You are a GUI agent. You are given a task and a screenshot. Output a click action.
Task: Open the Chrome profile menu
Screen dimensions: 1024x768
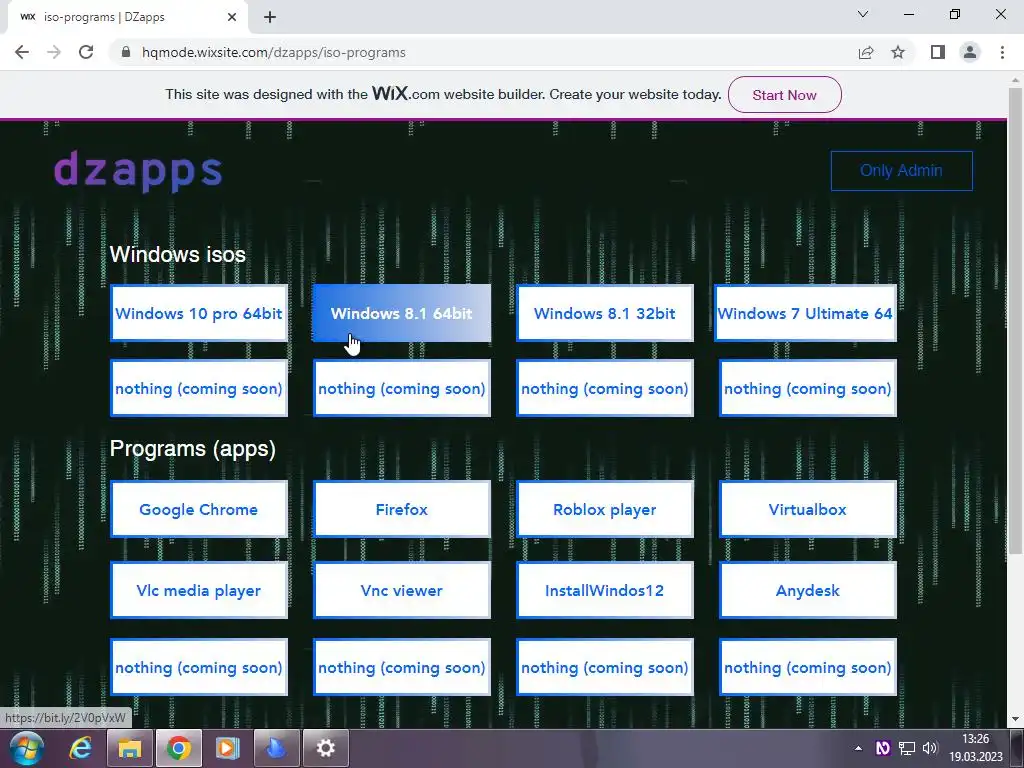click(x=970, y=52)
